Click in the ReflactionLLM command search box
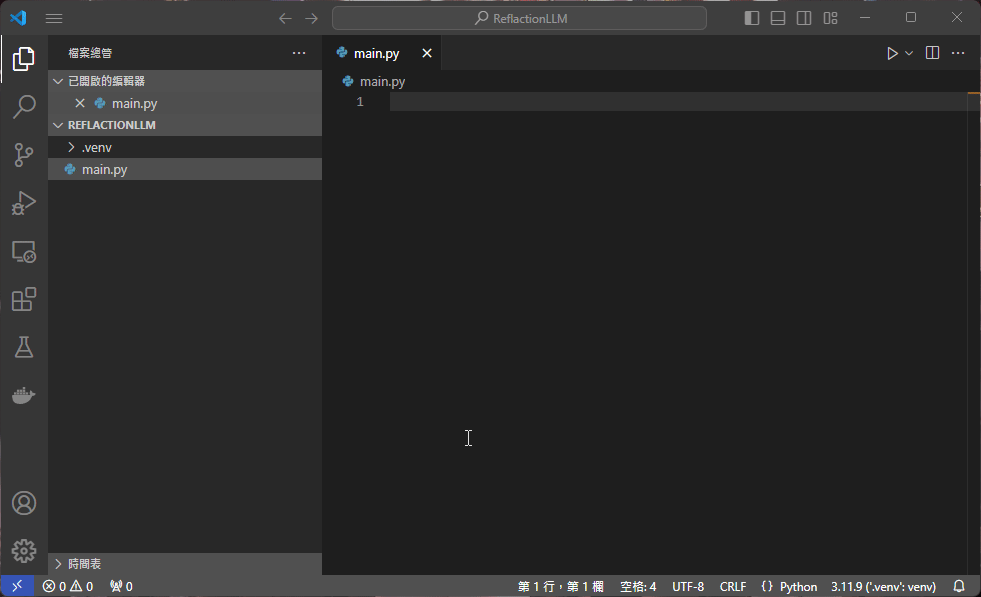Image resolution: width=981 pixels, height=597 pixels. 519,18
